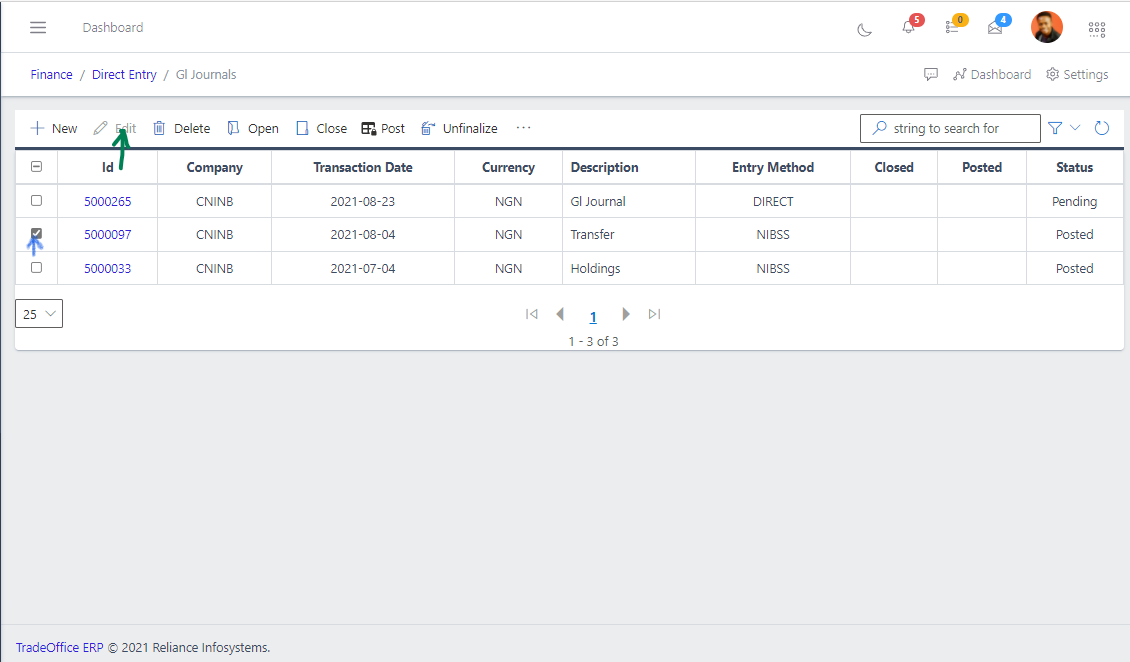The width and height of the screenshot is (1130, 662).
Task: Open the hamburger navigation menu
Action: (x=38, y=27)
